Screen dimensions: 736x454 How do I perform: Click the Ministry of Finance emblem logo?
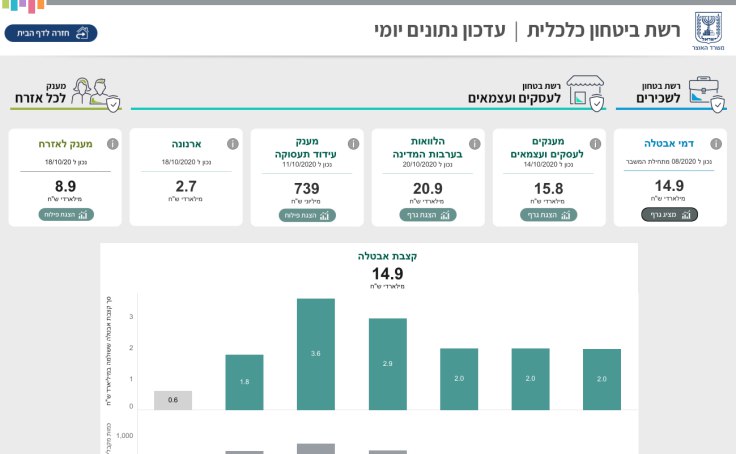coord(708,31)
